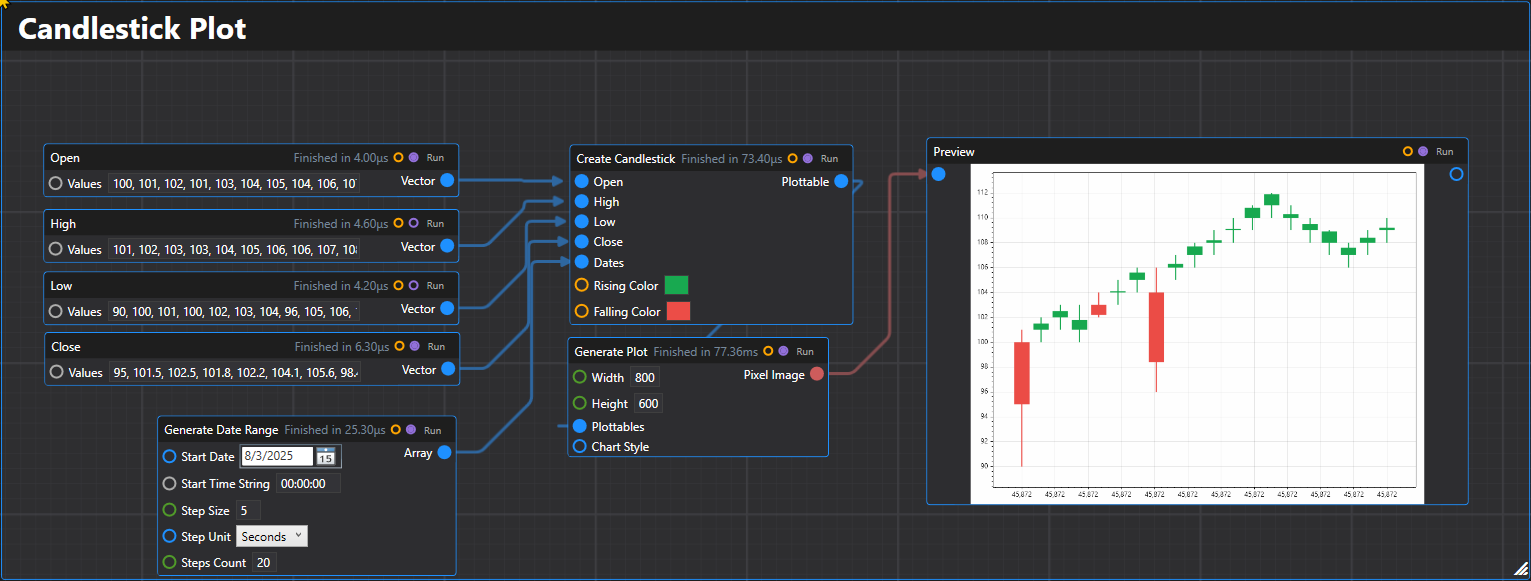Viewport: 1531px width, 581px height.
Task: Open the calendar picker for Start Date
Action: [325, 456]
